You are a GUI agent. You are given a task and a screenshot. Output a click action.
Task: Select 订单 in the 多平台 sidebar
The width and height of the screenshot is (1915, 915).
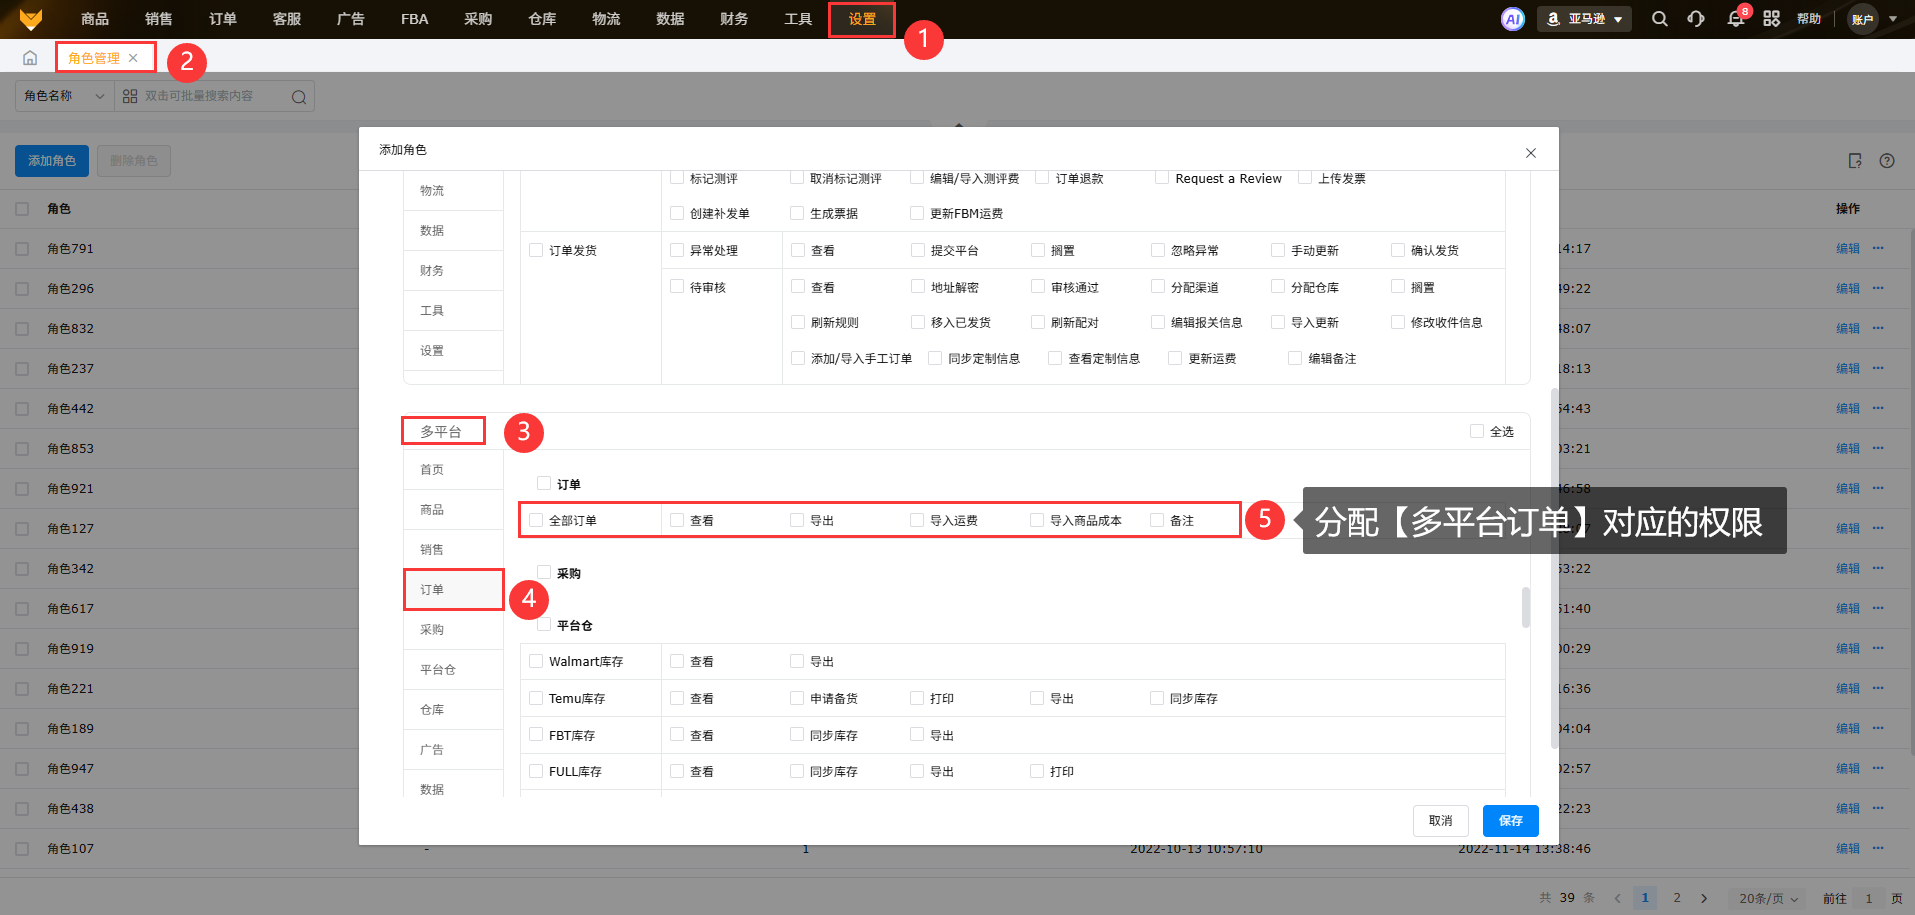point(453,590)
